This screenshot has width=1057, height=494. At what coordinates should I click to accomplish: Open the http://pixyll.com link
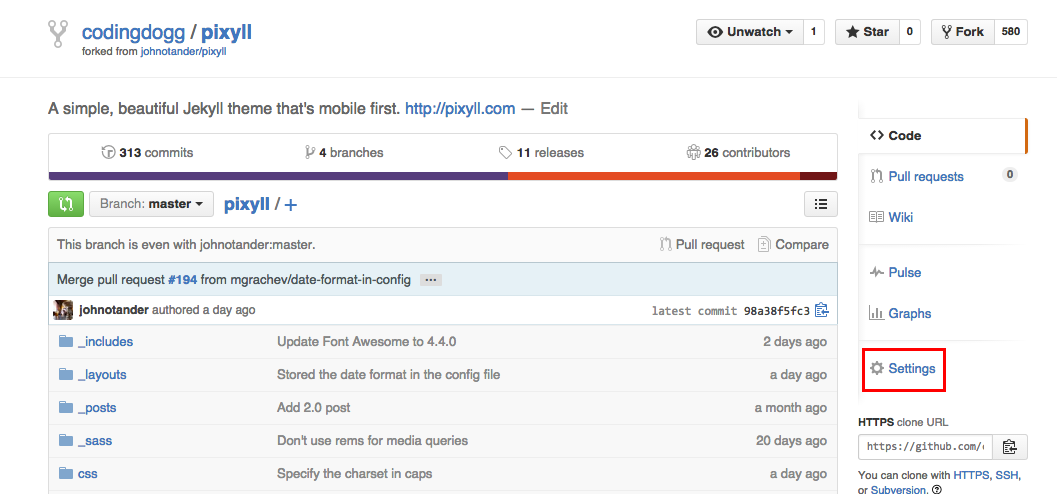tap(460, 108)
